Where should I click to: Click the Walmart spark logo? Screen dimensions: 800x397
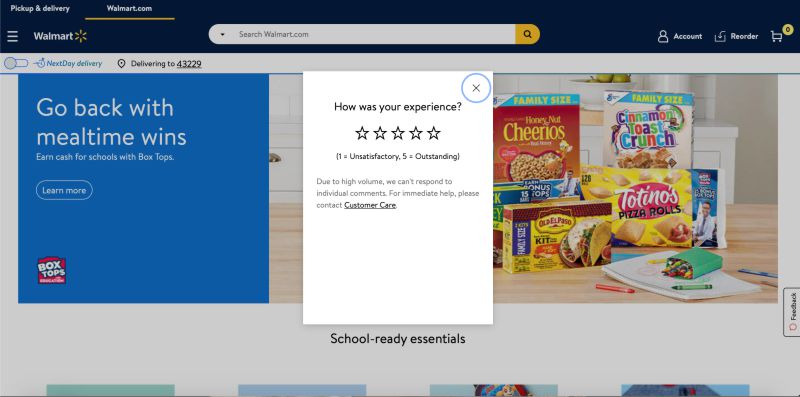click(81, 36)
